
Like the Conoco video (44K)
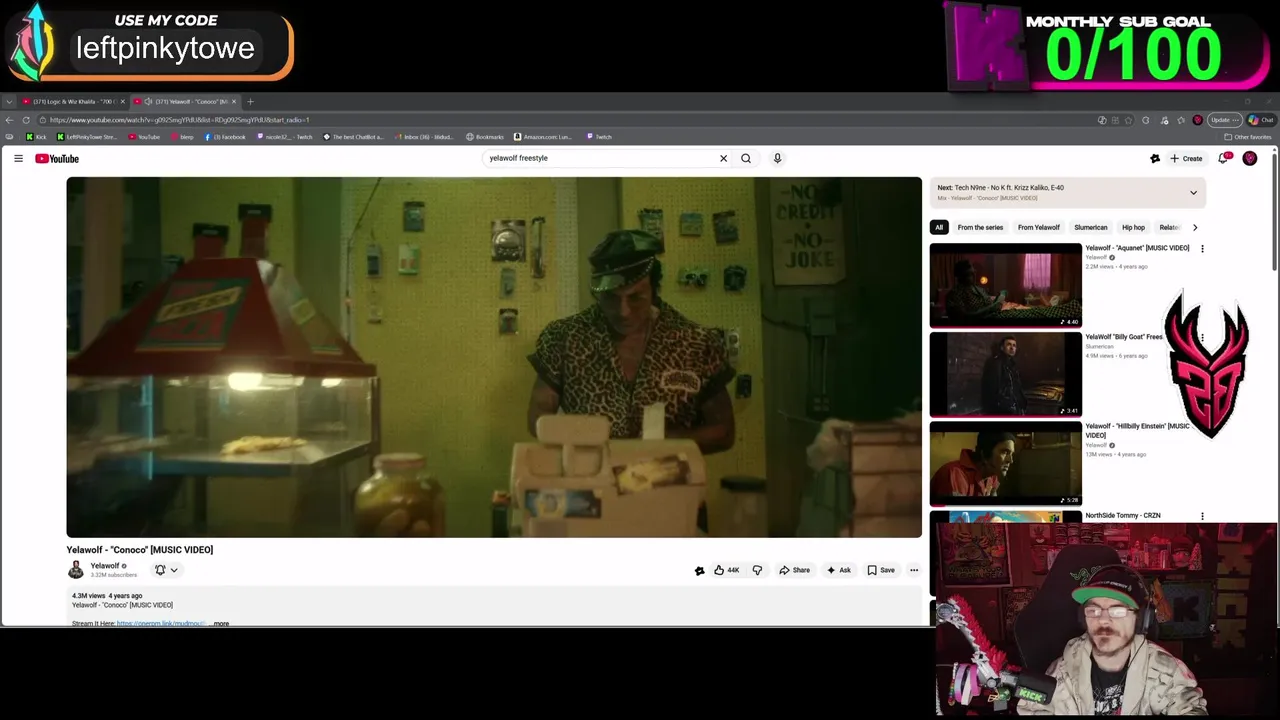pos(726,570)
